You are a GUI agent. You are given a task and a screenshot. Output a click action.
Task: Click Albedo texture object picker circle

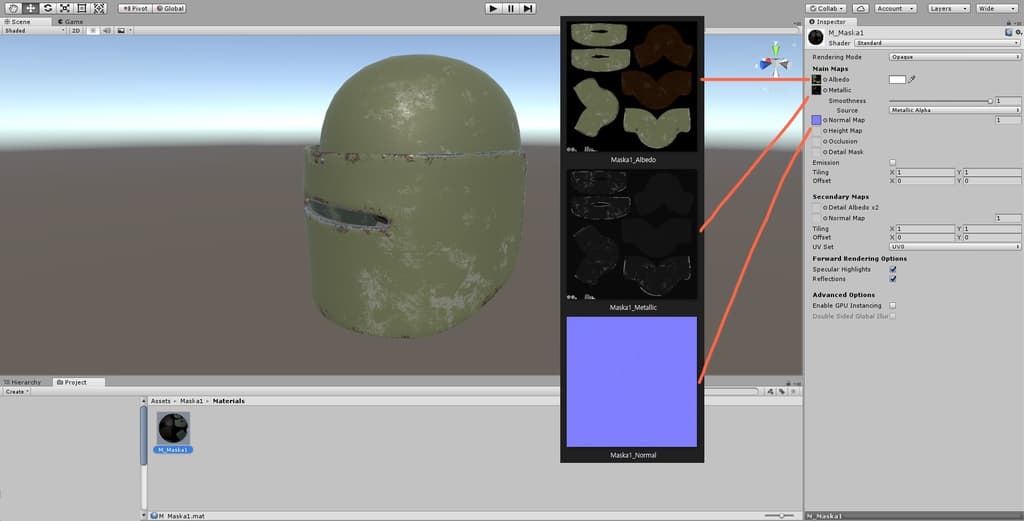825,80
